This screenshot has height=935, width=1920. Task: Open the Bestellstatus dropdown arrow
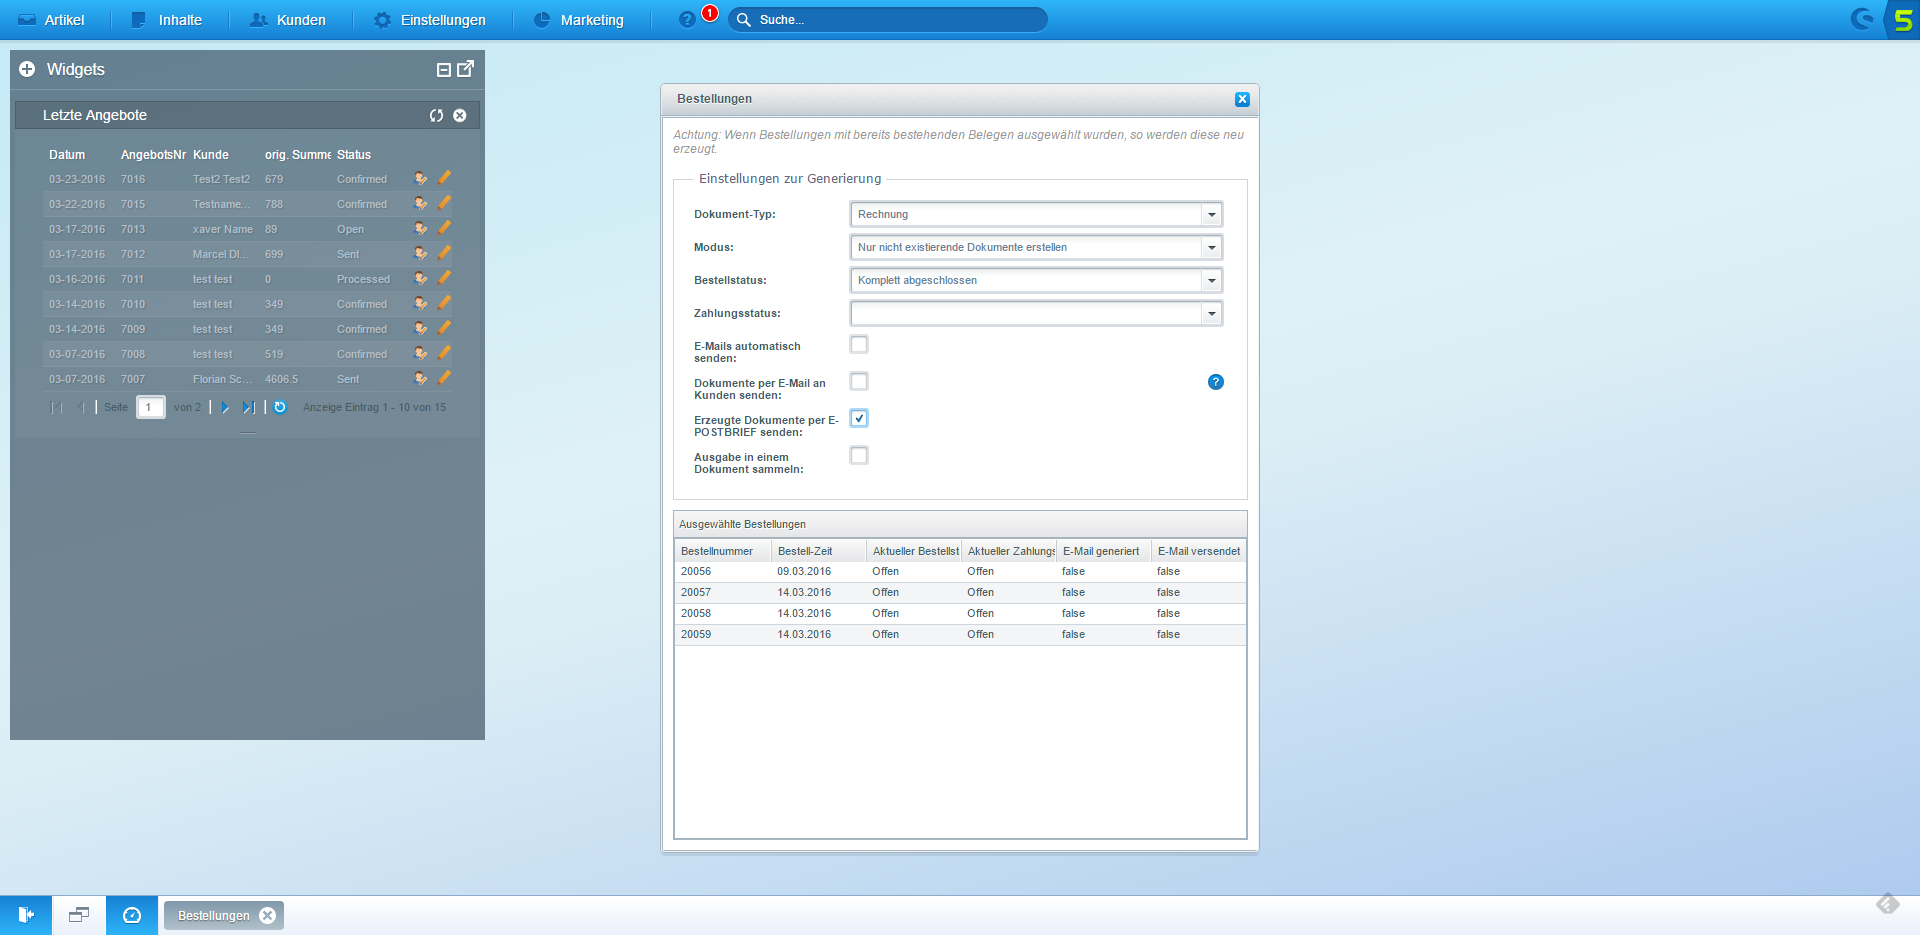click(1211, 280)
